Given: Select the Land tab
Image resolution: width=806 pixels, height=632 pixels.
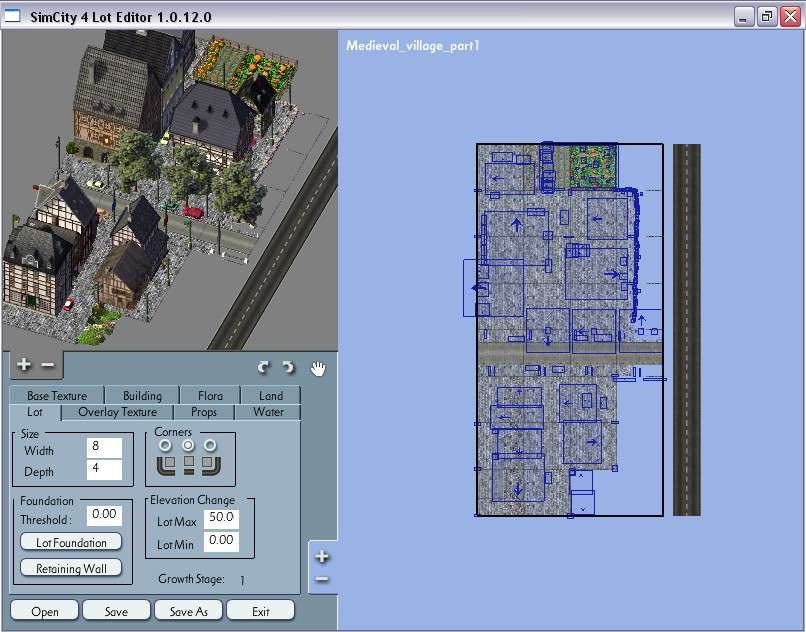Looking at the screenshot, I should pyautogui.click(x=271, y=395).
